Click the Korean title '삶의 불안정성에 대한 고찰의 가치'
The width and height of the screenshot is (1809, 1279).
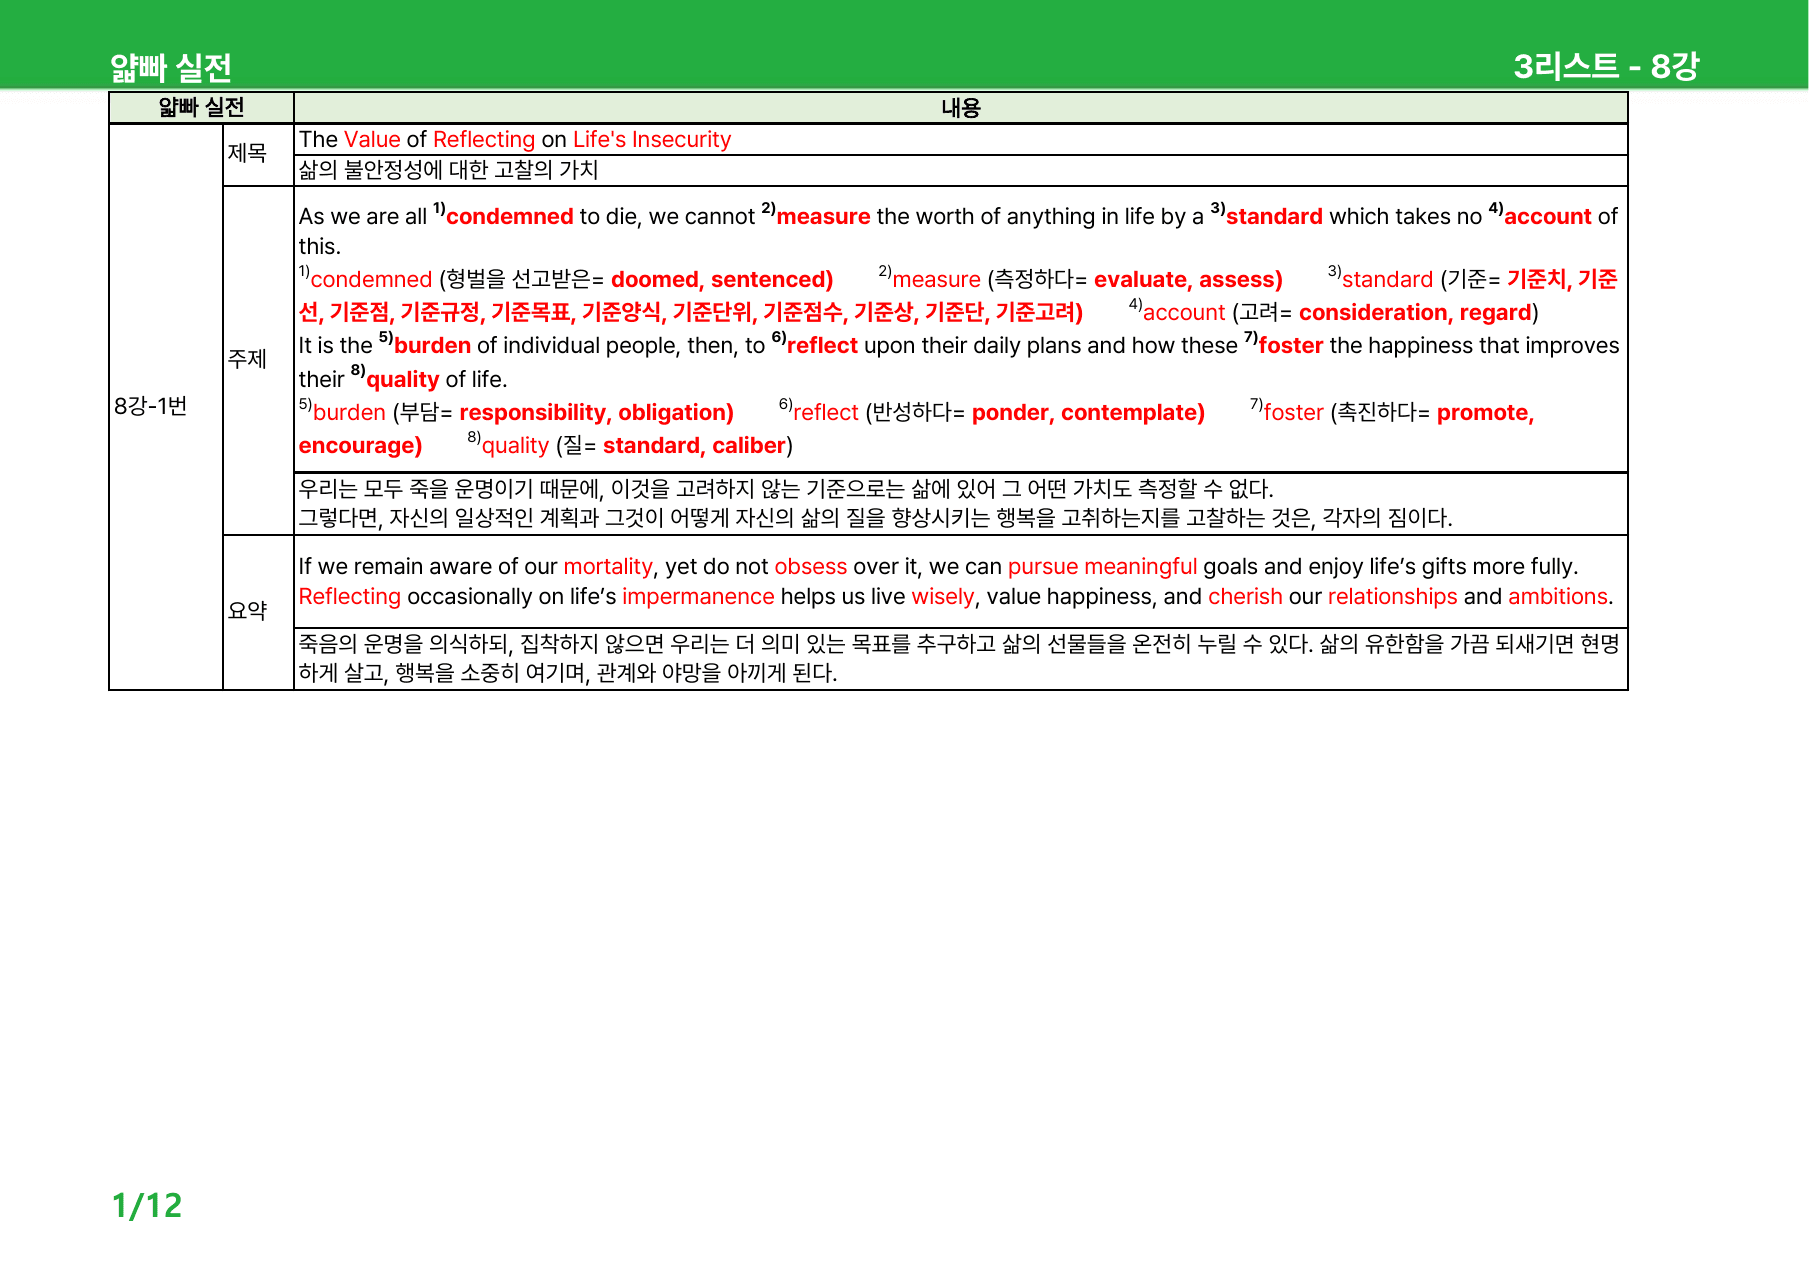pos(448,170)
